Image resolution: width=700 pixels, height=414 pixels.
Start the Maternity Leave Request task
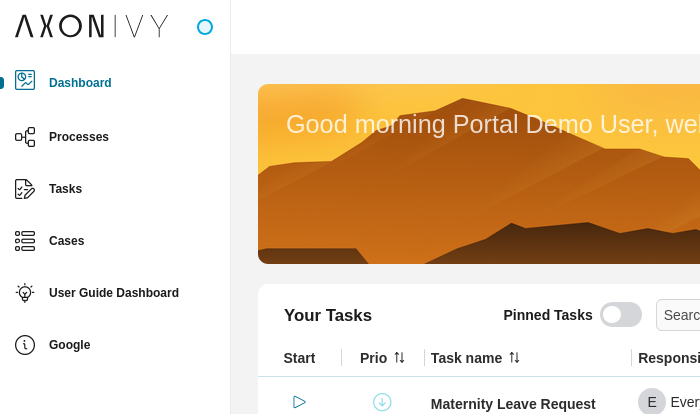click(299, 402)
